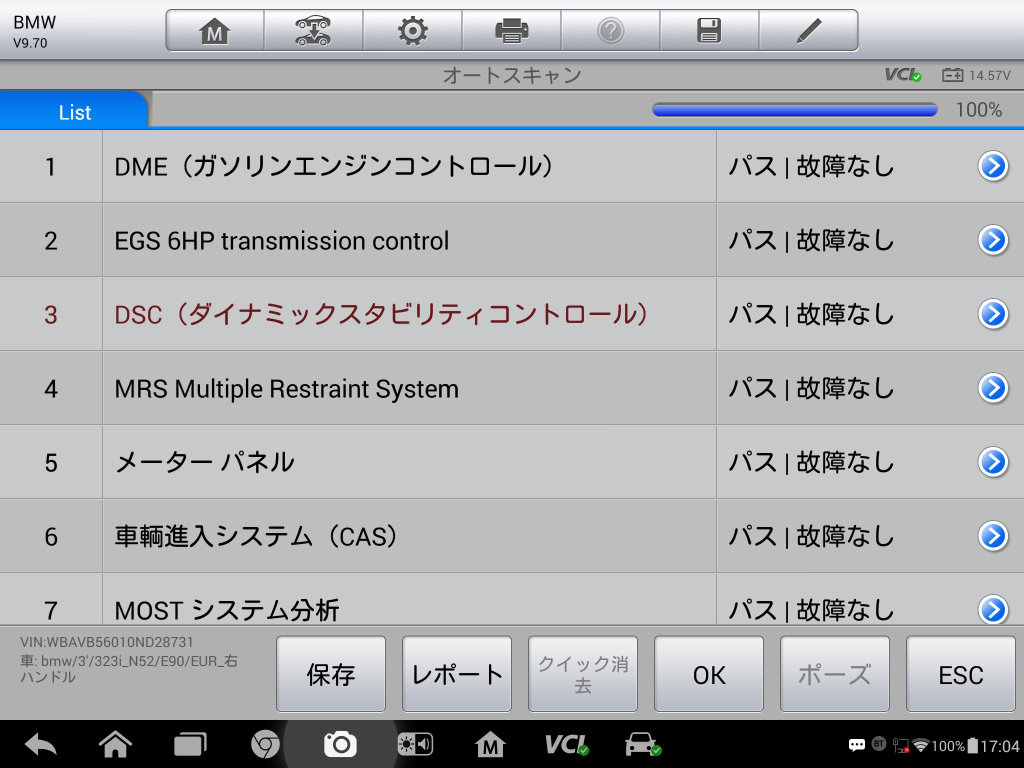Open details arrow for 車輌進入システム (CAS)

pos(993,536)
